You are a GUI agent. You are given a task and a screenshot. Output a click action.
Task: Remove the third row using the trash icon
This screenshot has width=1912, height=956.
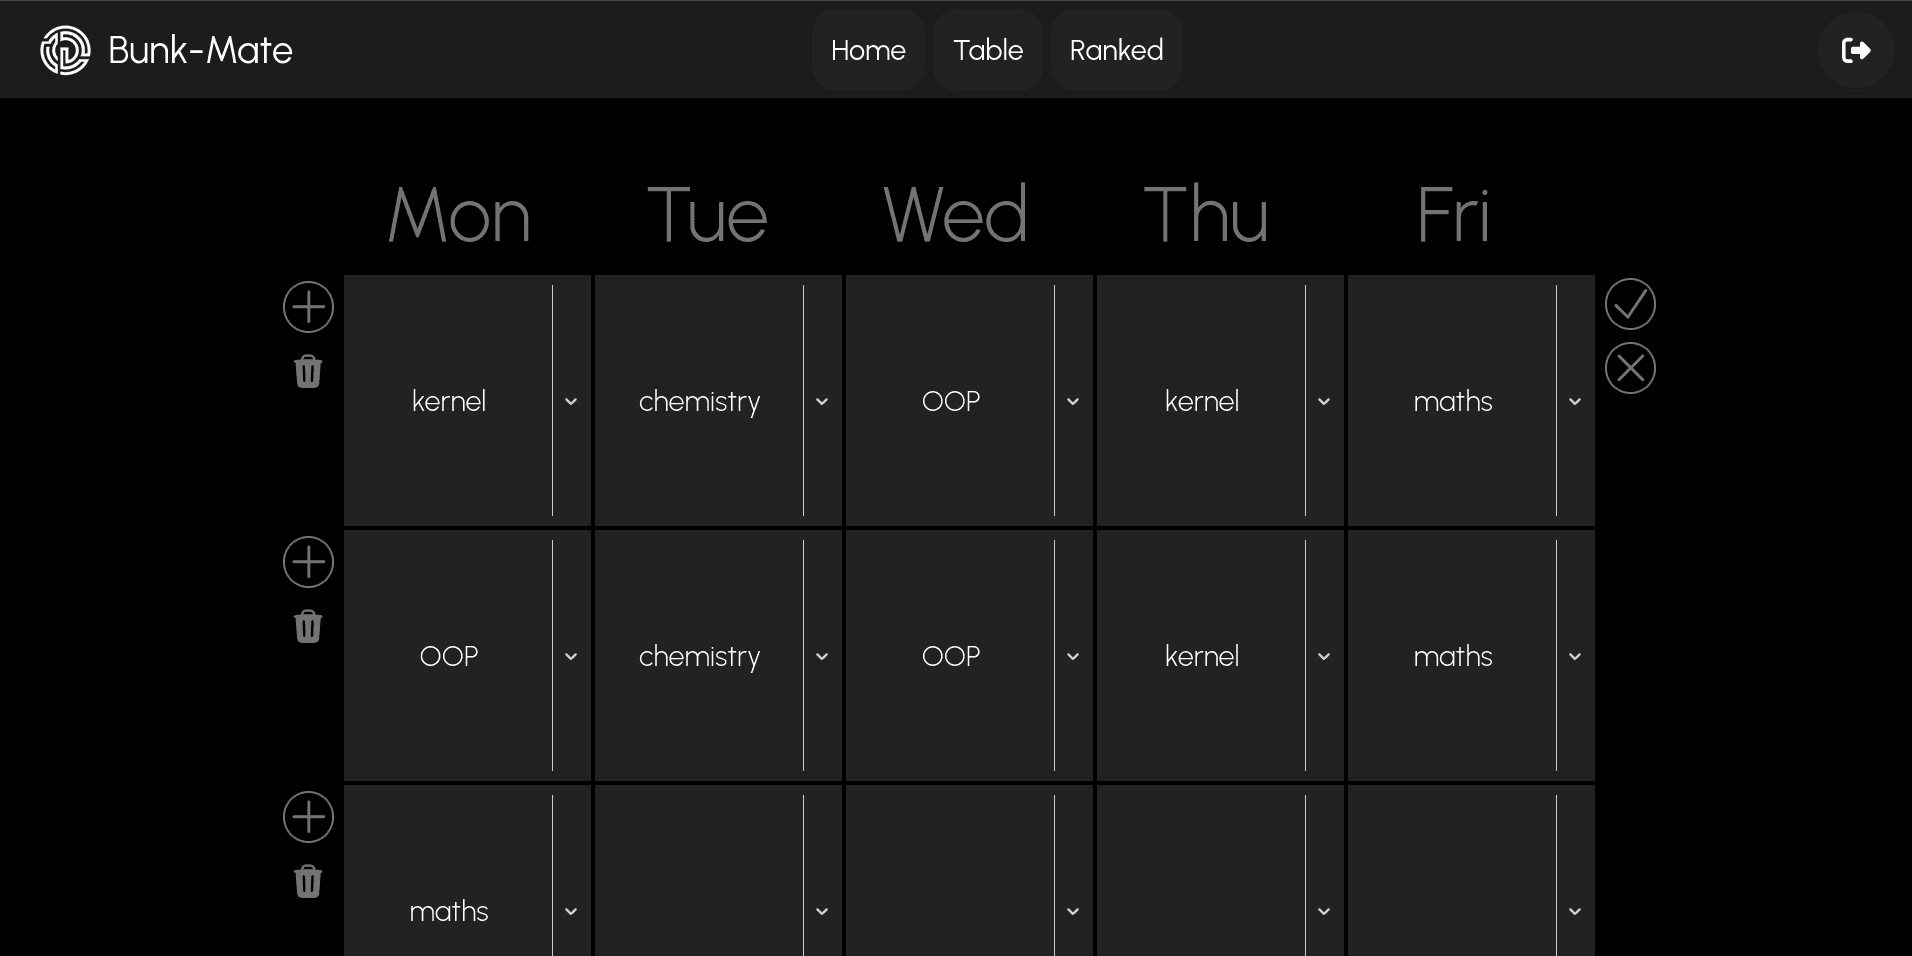pyautogui.click(x=308, y=881)
